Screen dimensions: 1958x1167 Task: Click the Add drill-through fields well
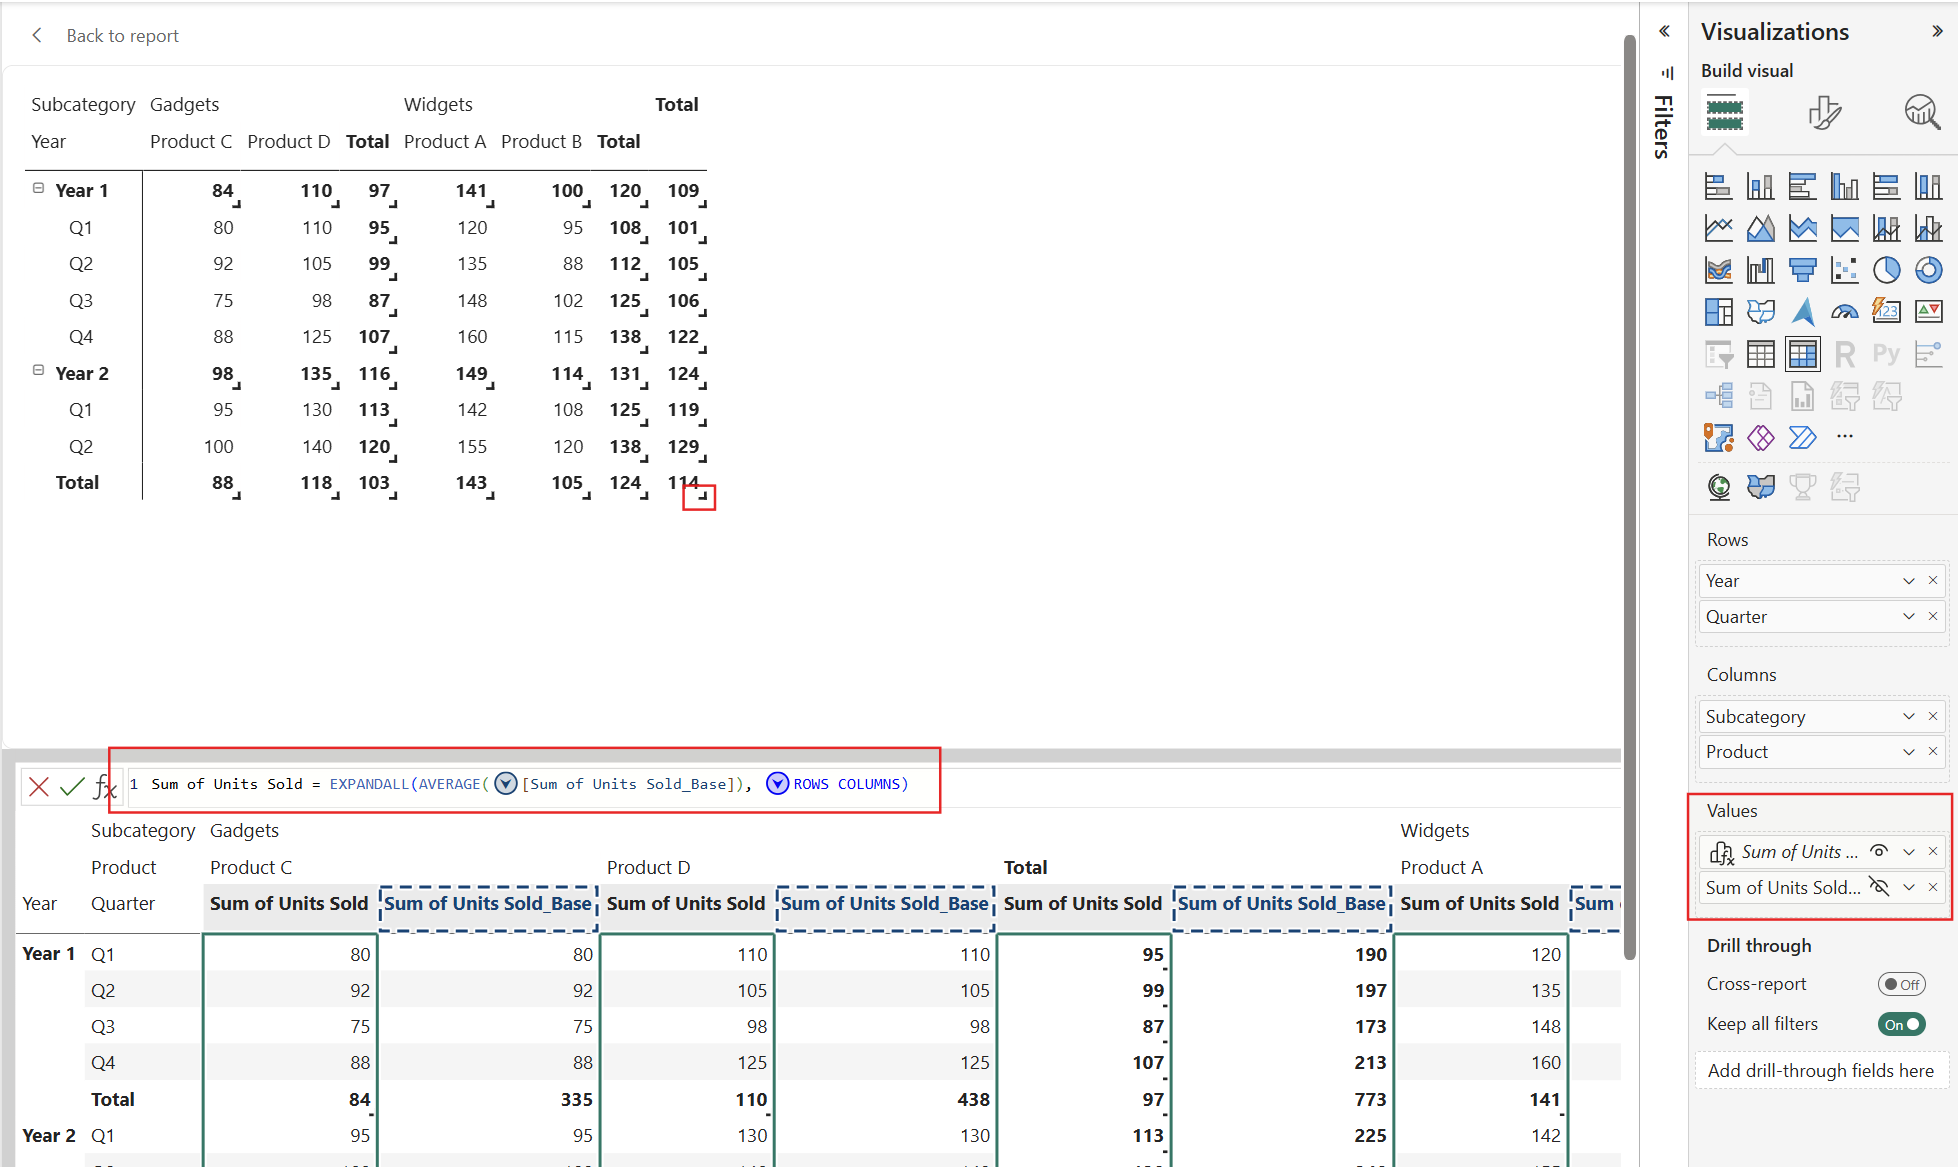pos(1820,1070)
